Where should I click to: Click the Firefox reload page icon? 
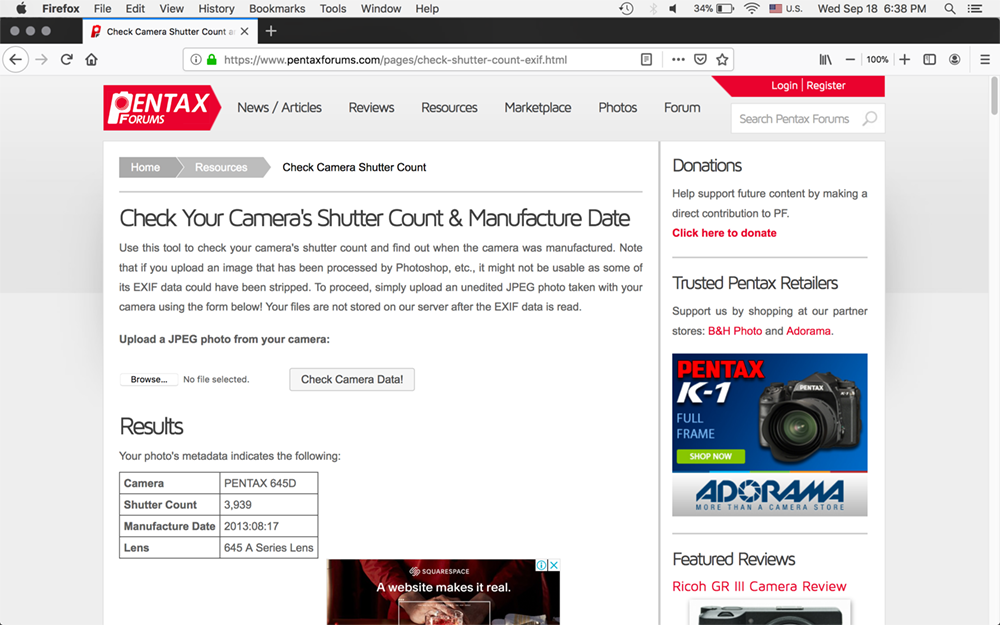(66, 60)
